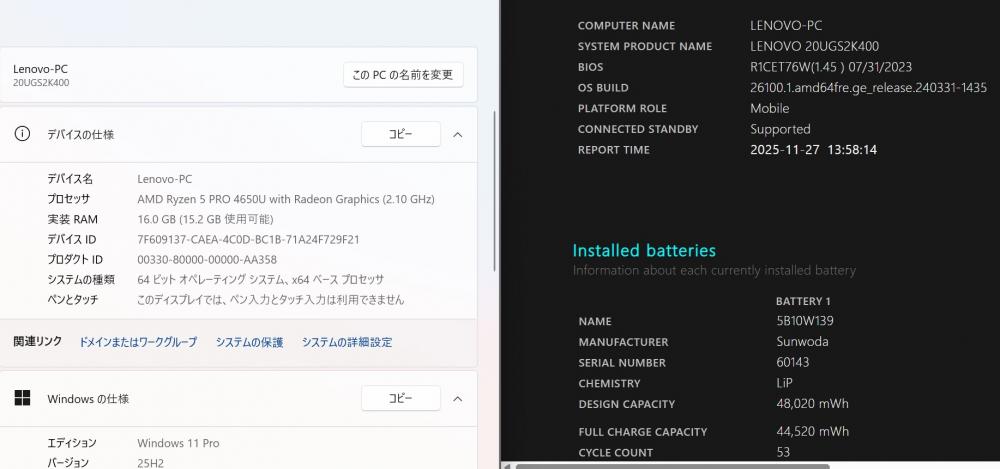Select the 20UGS2K400 model text under Lenovo-PC
The height and width of the screenshot is (469, 1000).
41,83
